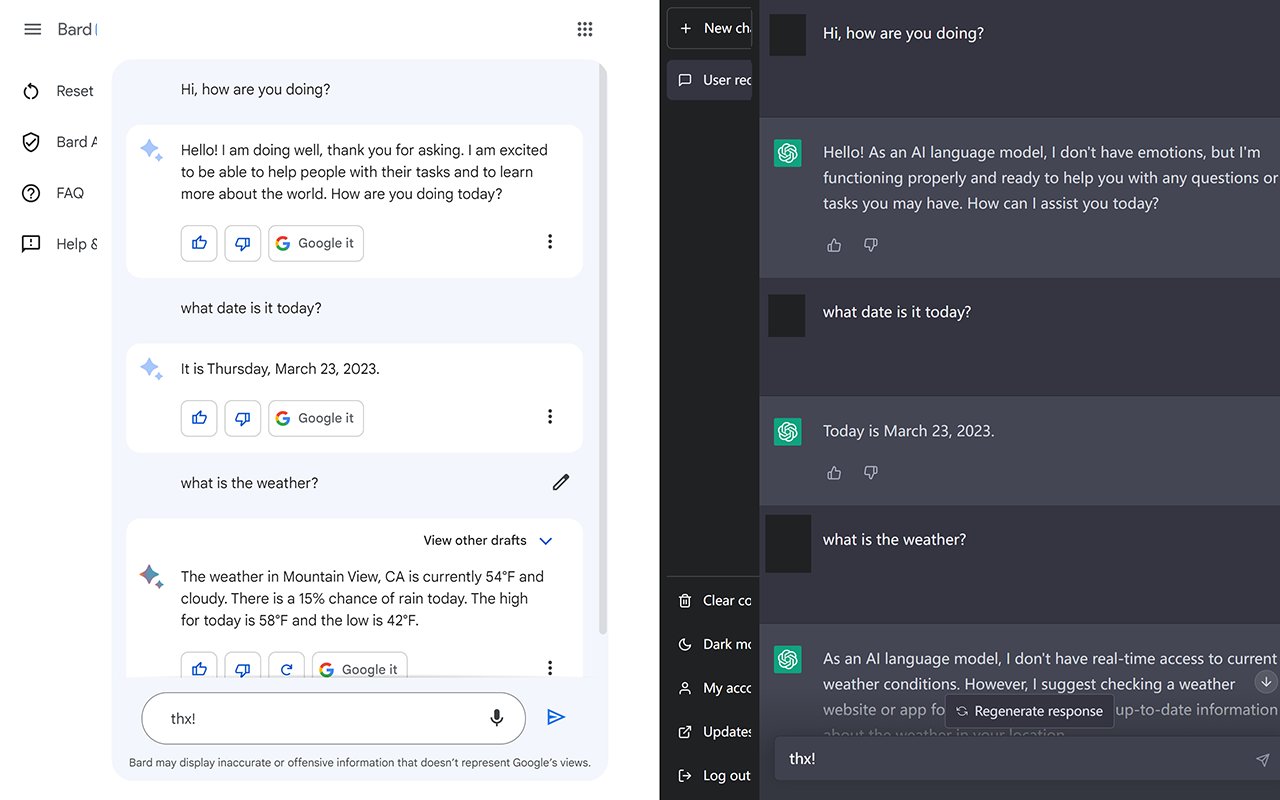Image resolution: width=1280 pixels, height=800 pixels.
Task: Click Regenerate response button in ChatGPT
Action: [x=1029, y=711]
